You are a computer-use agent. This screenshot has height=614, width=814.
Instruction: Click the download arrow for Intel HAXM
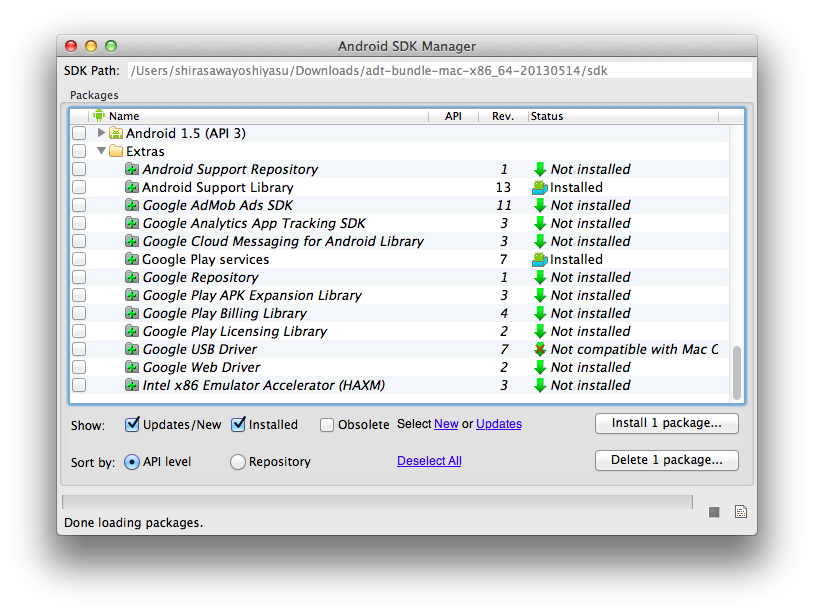(540, 385)
